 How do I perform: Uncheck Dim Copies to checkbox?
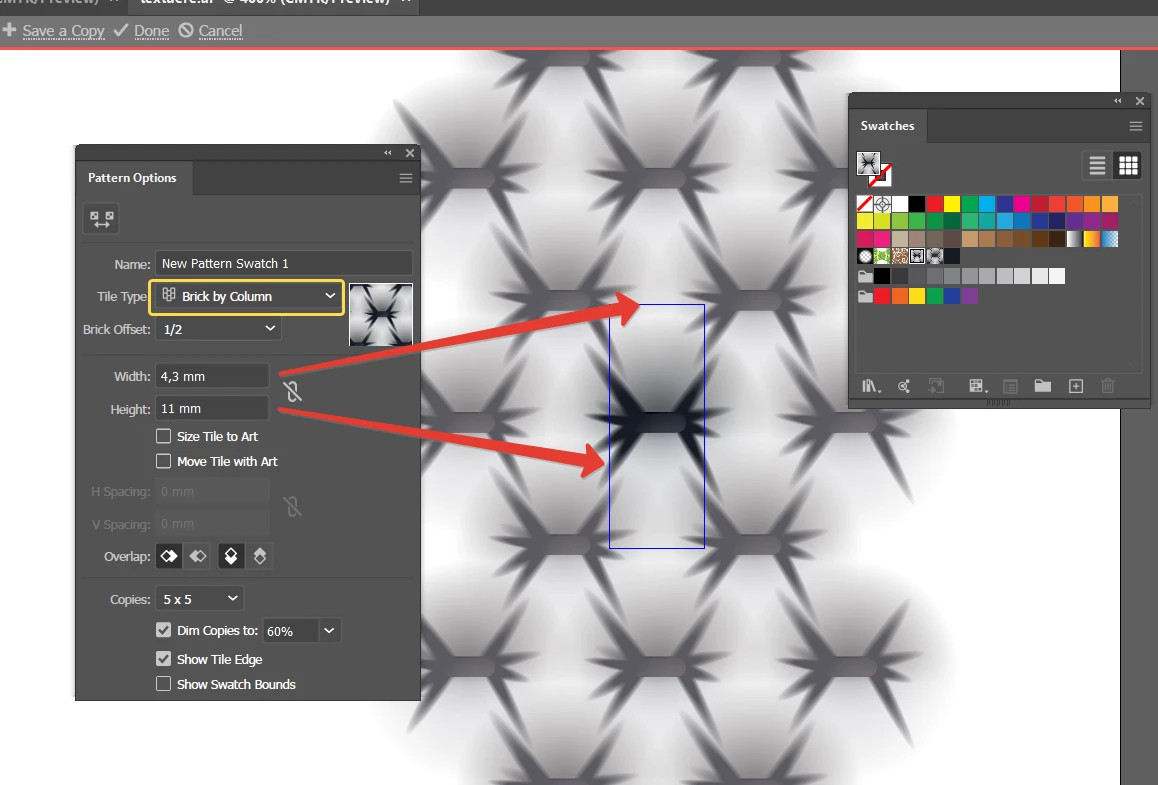163,630
